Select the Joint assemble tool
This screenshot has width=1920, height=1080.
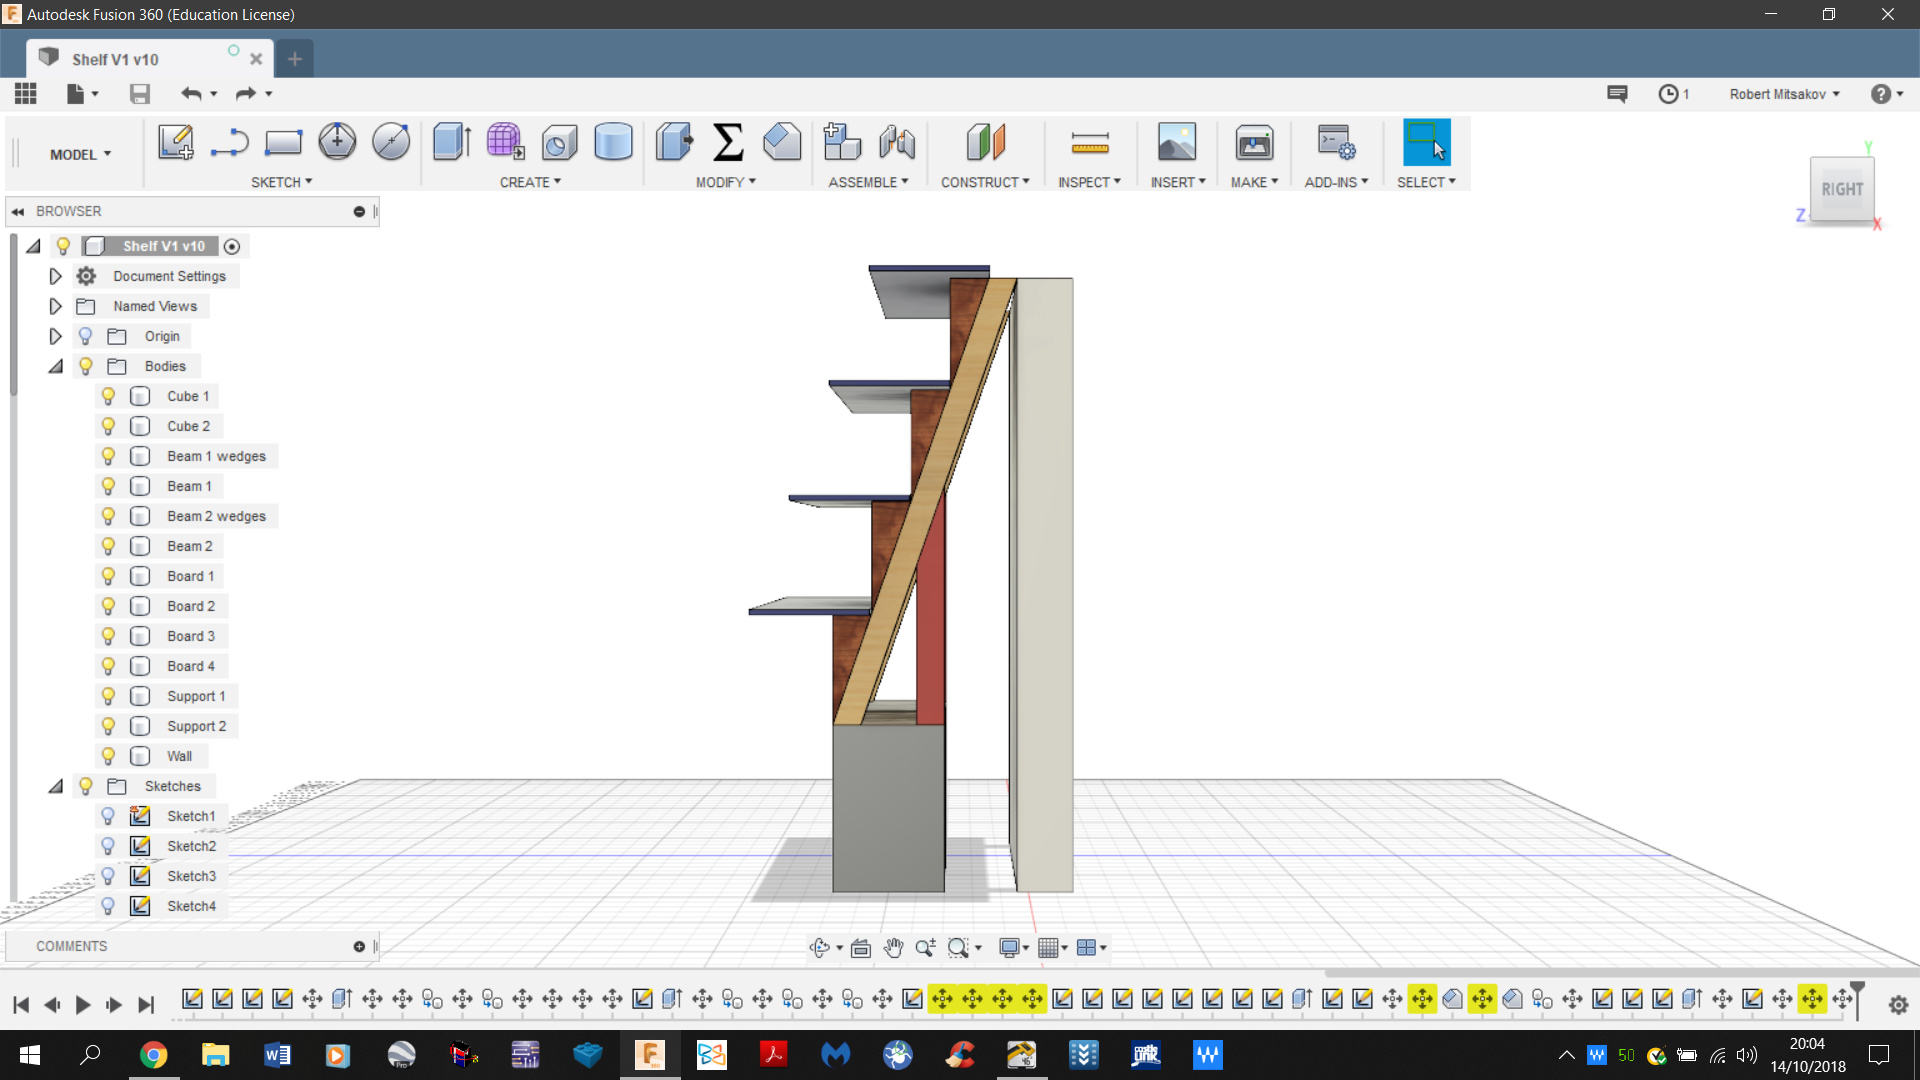click(897, 142)
